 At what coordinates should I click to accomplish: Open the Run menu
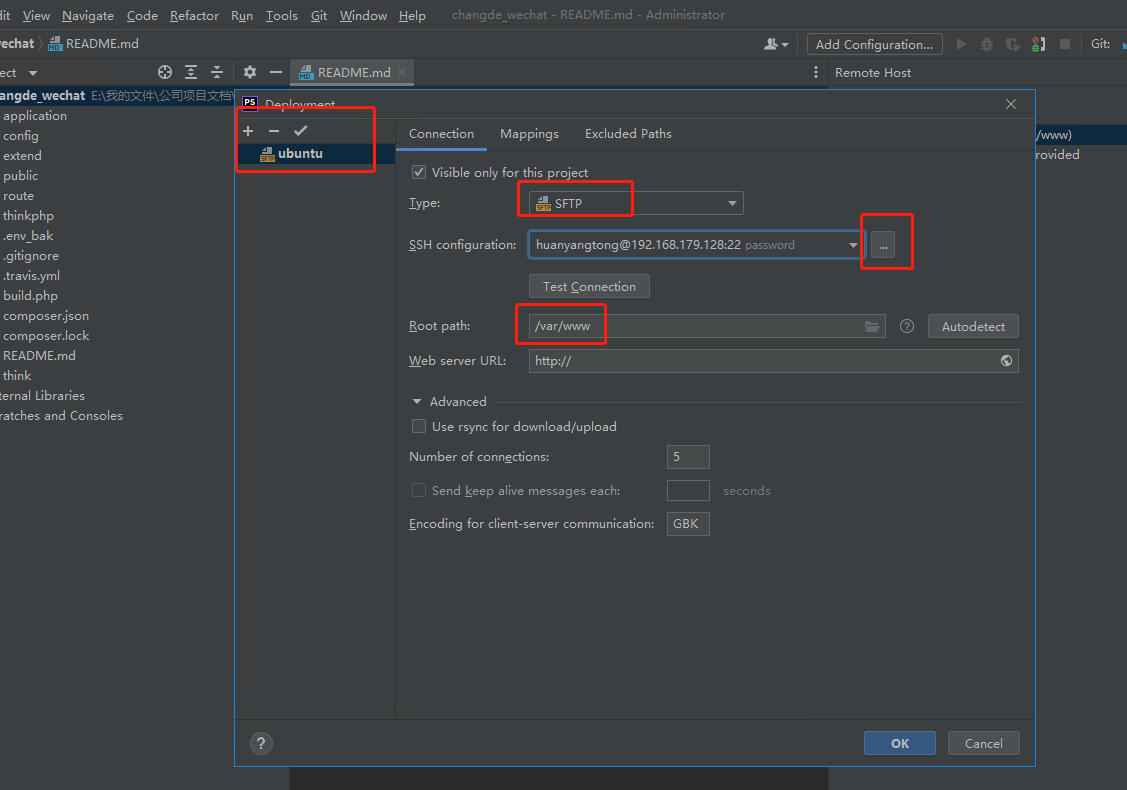(242, 15)
